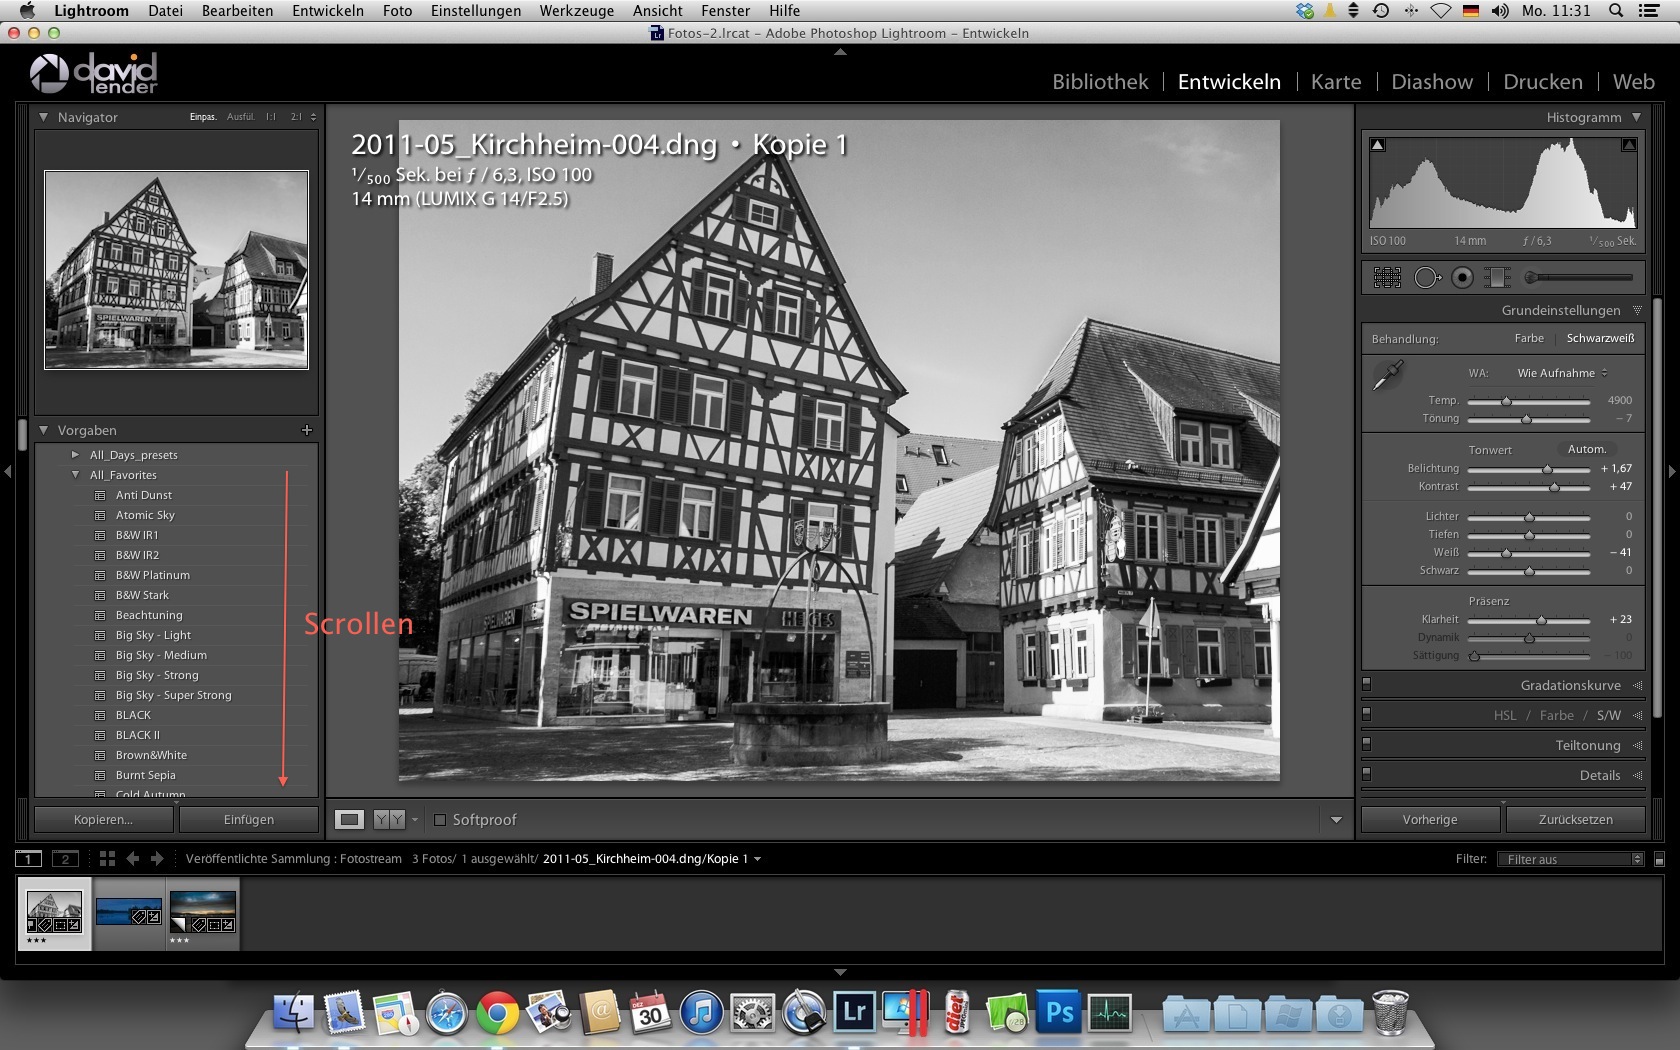Toggle shadow clipping indicator in histogram
The width and height of the screenshot is (1680, 1050).
click(1378, 145)
